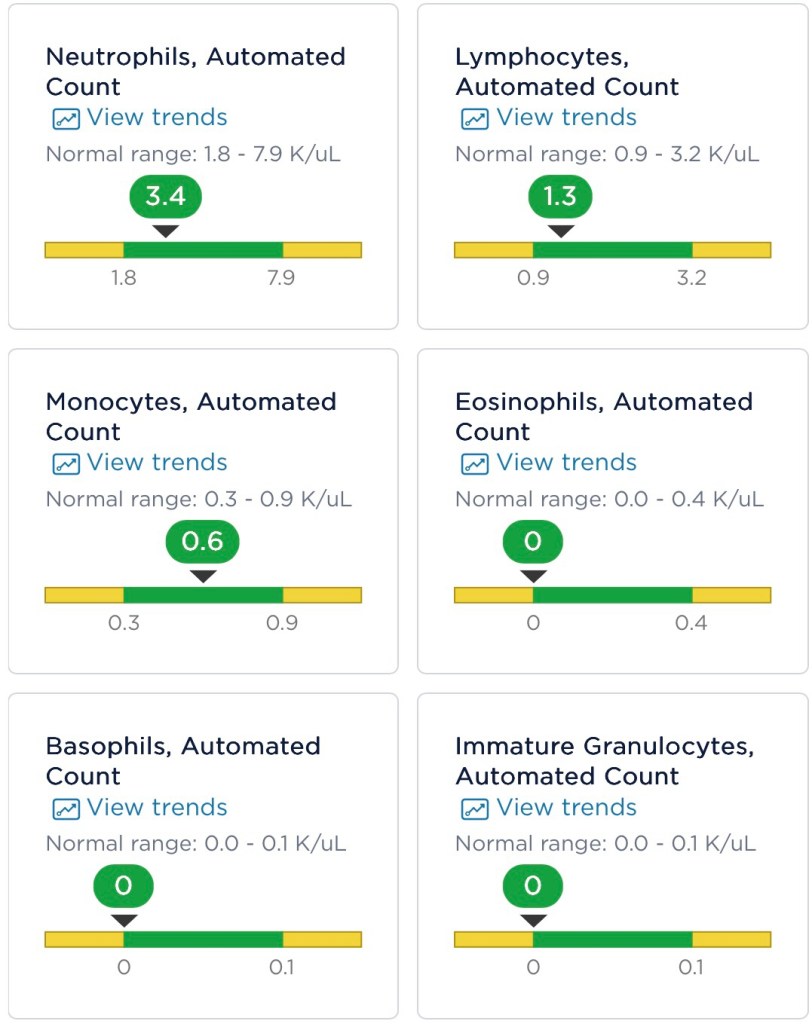
Task: Select the Basophils, Automated Count title
Action: pos(183,761)
